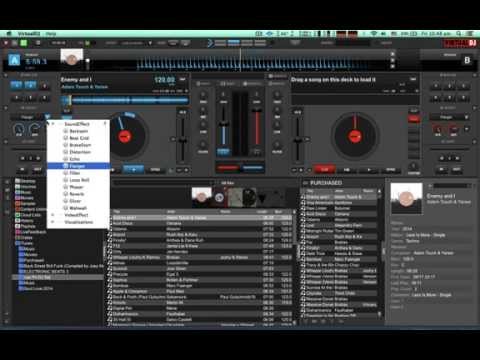480x360 pixels.
Task: Click PURCHASED side list header
Action: tap(326, 183)
